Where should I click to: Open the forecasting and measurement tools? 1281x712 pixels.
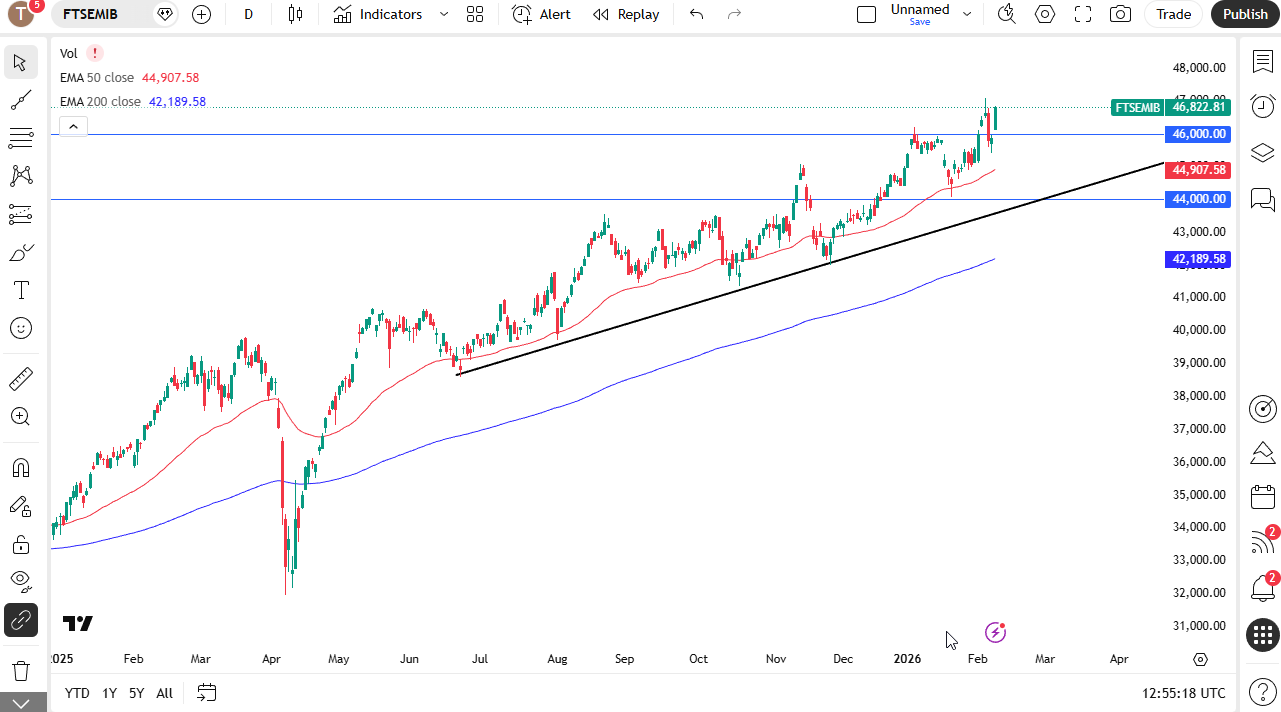point(20,214)
